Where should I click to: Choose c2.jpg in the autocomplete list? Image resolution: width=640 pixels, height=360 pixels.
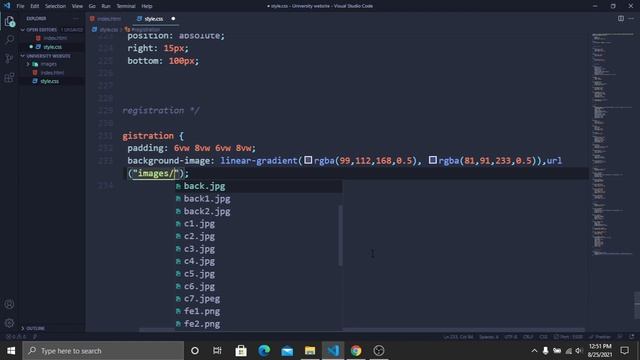pyautogui.click(x=259, y=236)
